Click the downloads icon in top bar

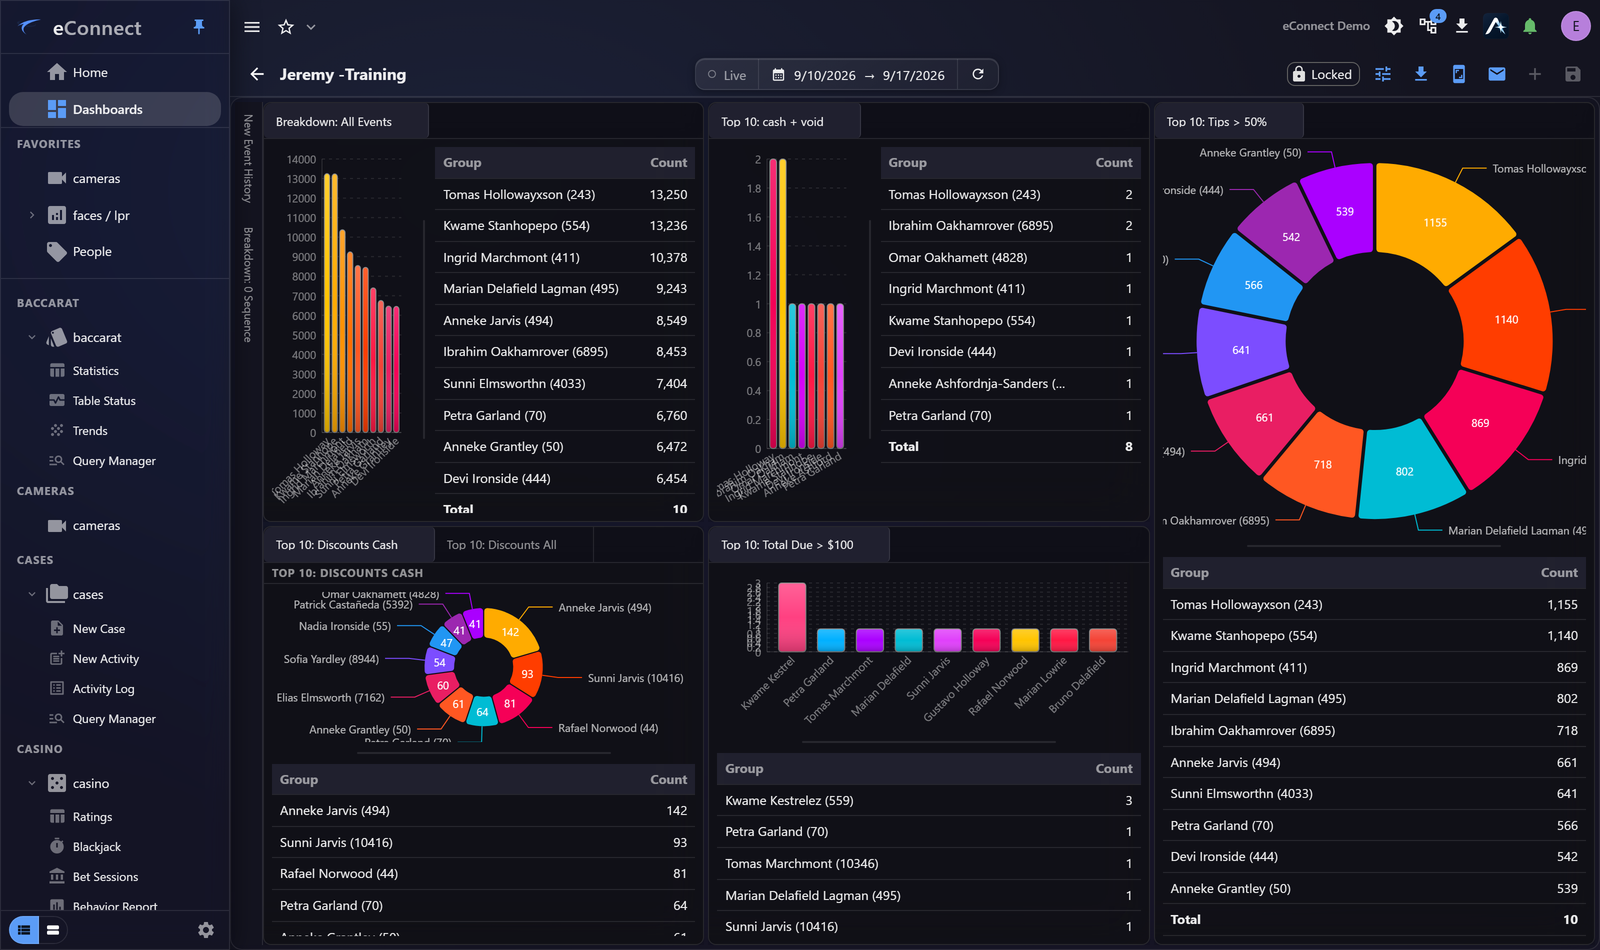coord(1462,26)
